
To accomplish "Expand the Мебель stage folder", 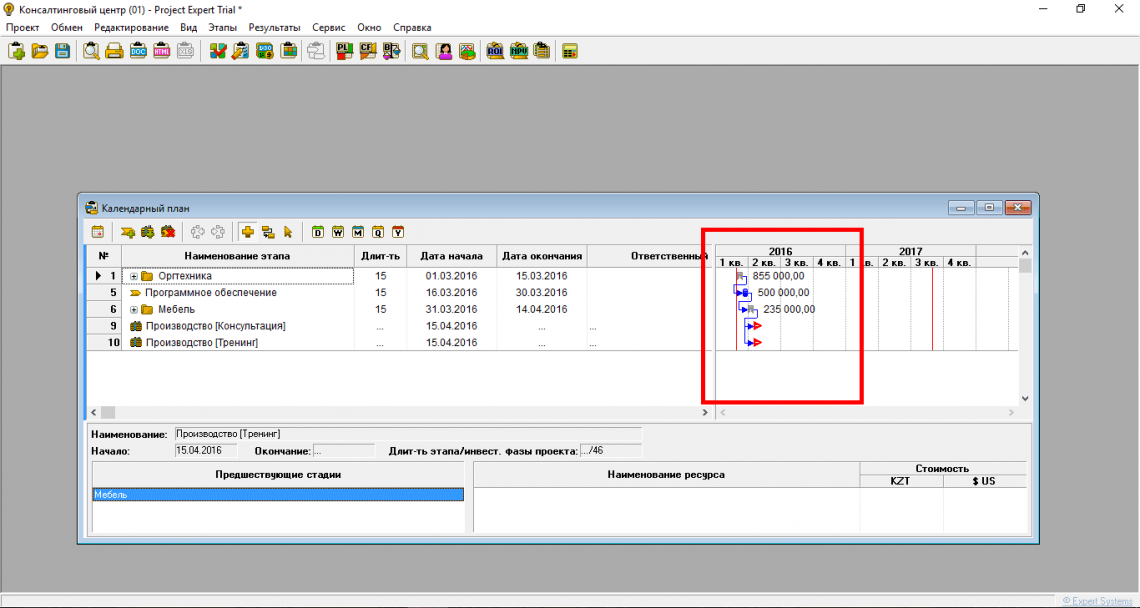I will tap(134, 310).
